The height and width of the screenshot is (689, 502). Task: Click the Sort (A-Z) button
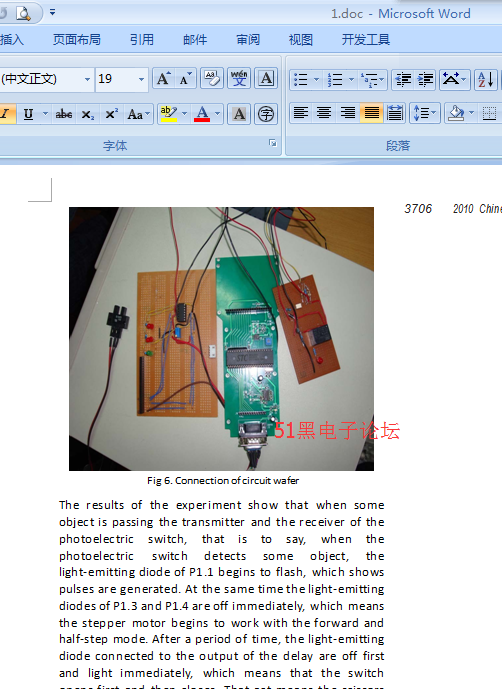[x=486, y=80]
